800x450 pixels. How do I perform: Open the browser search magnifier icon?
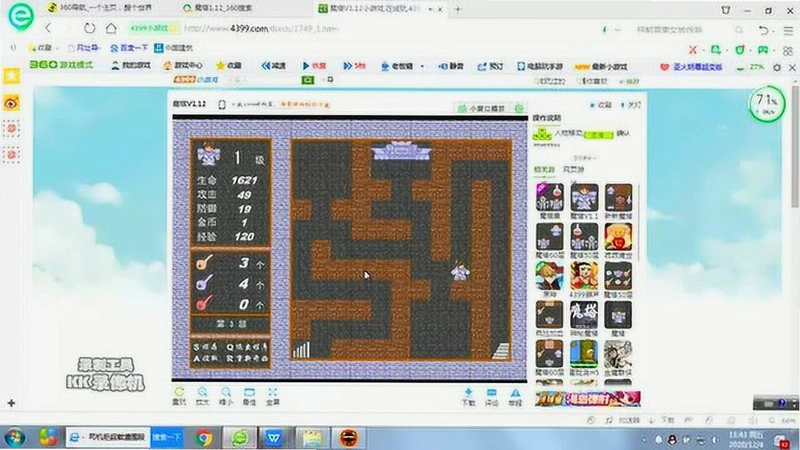click(x=738, y=30)
